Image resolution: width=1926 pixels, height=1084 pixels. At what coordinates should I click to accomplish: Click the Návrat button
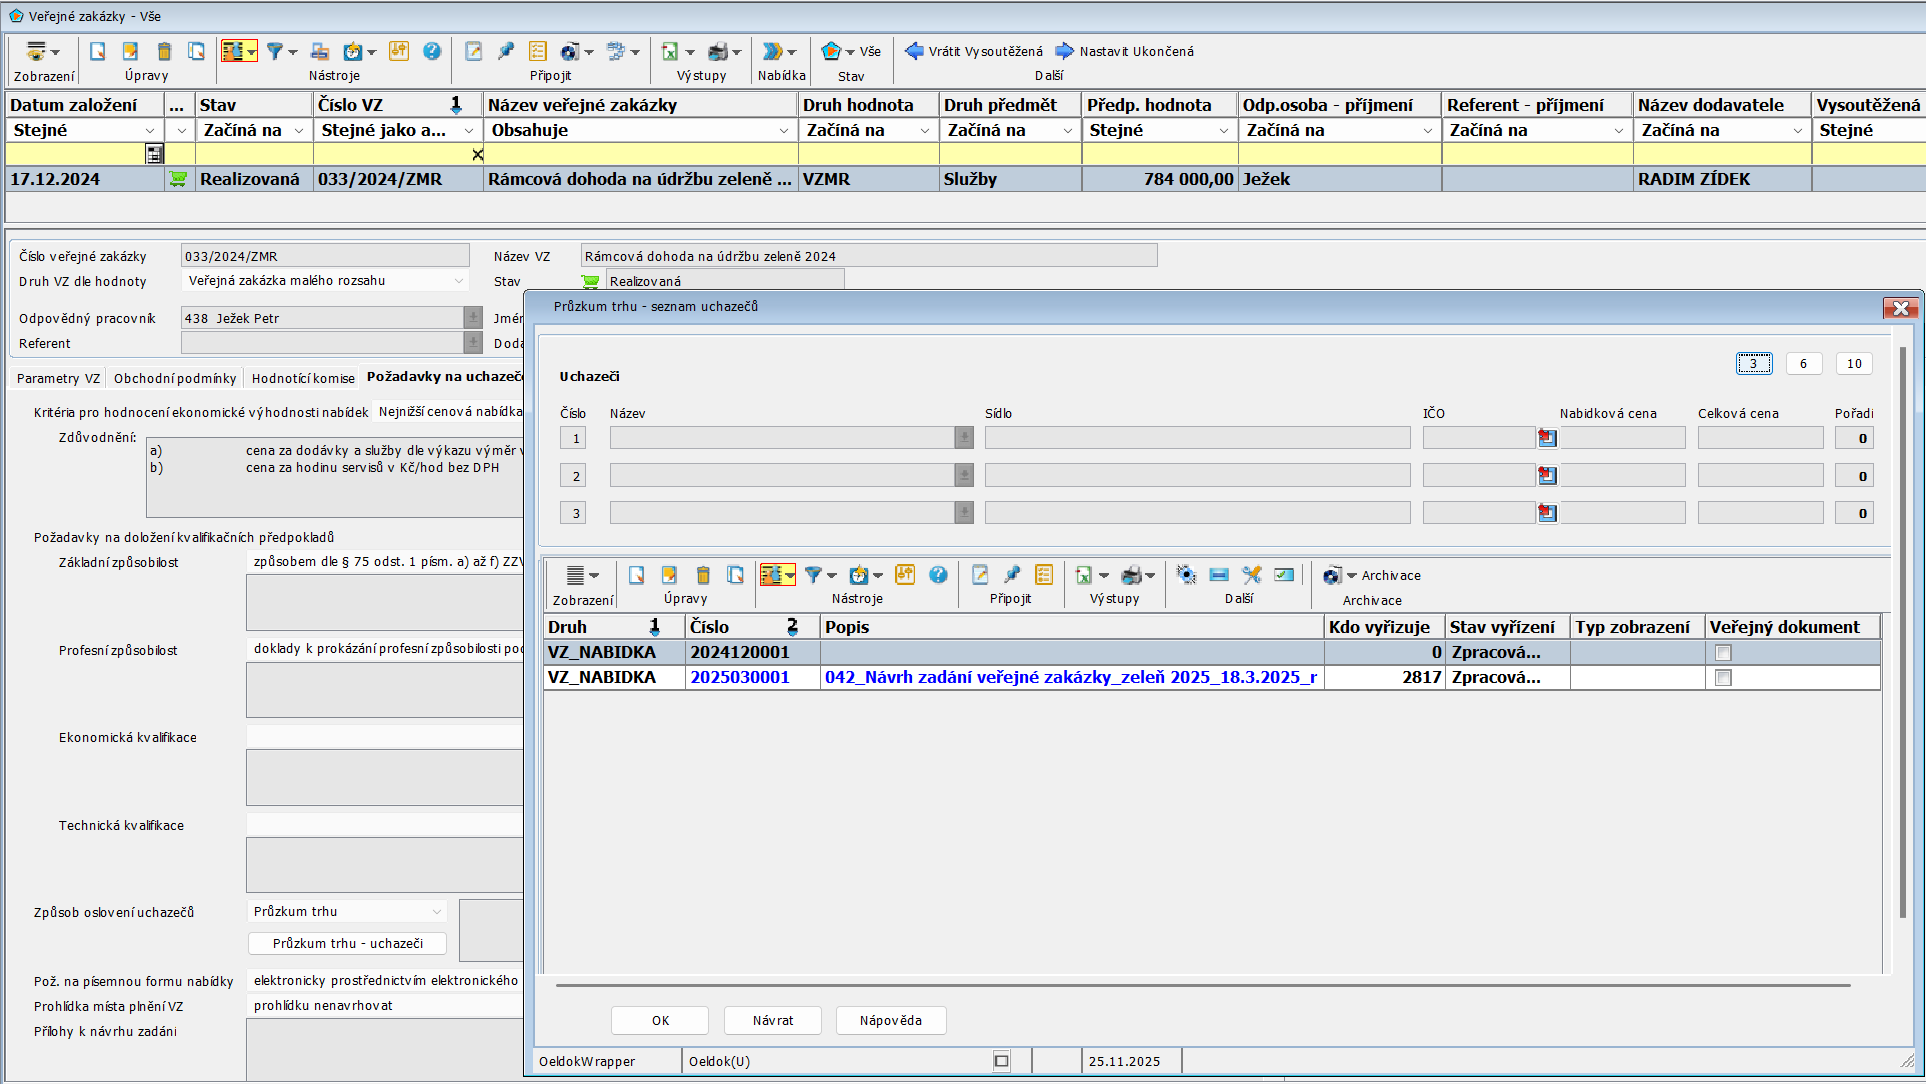tap(772, 1020)
